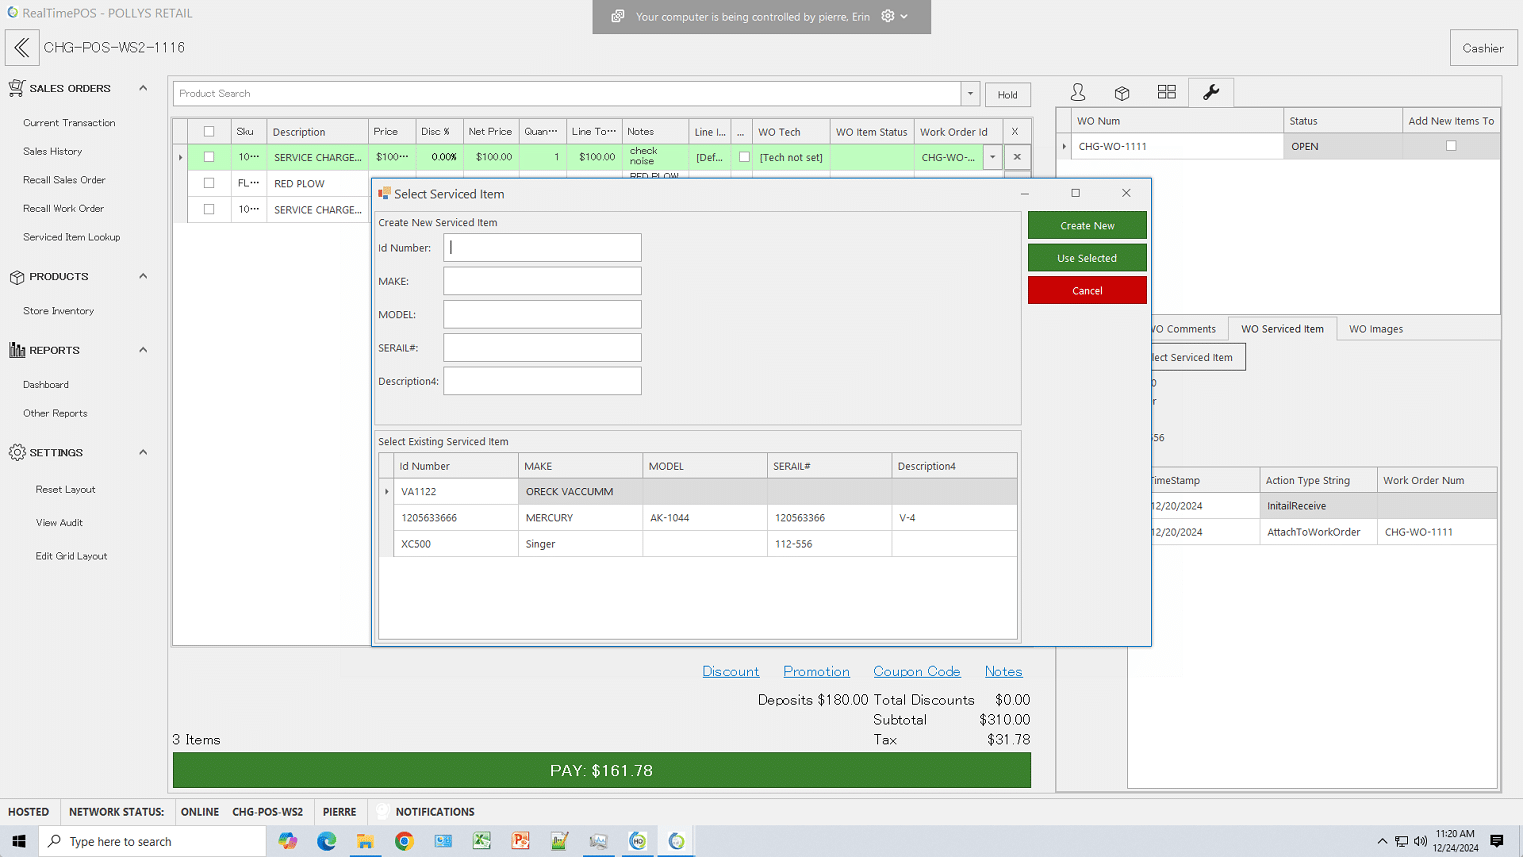Collapse the Sales Orders section
Image resolution: width=1523 pixels, height=857 pixels.
point(143,88)
